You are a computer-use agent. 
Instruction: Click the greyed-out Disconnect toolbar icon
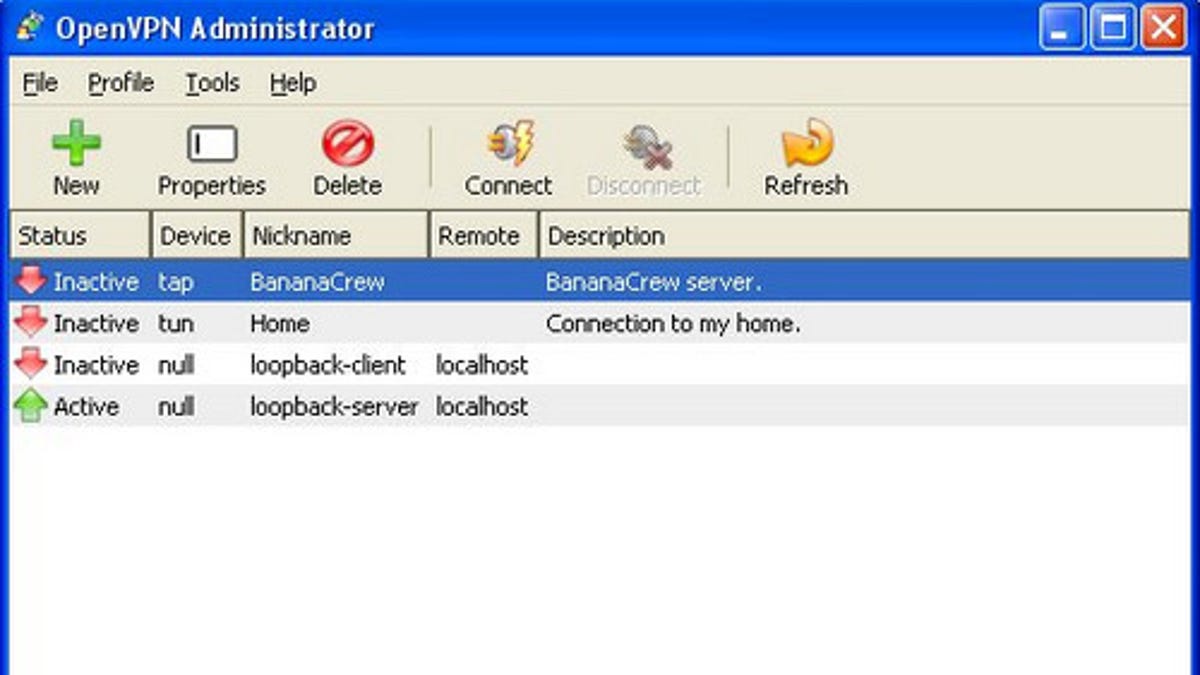[646, 145]
